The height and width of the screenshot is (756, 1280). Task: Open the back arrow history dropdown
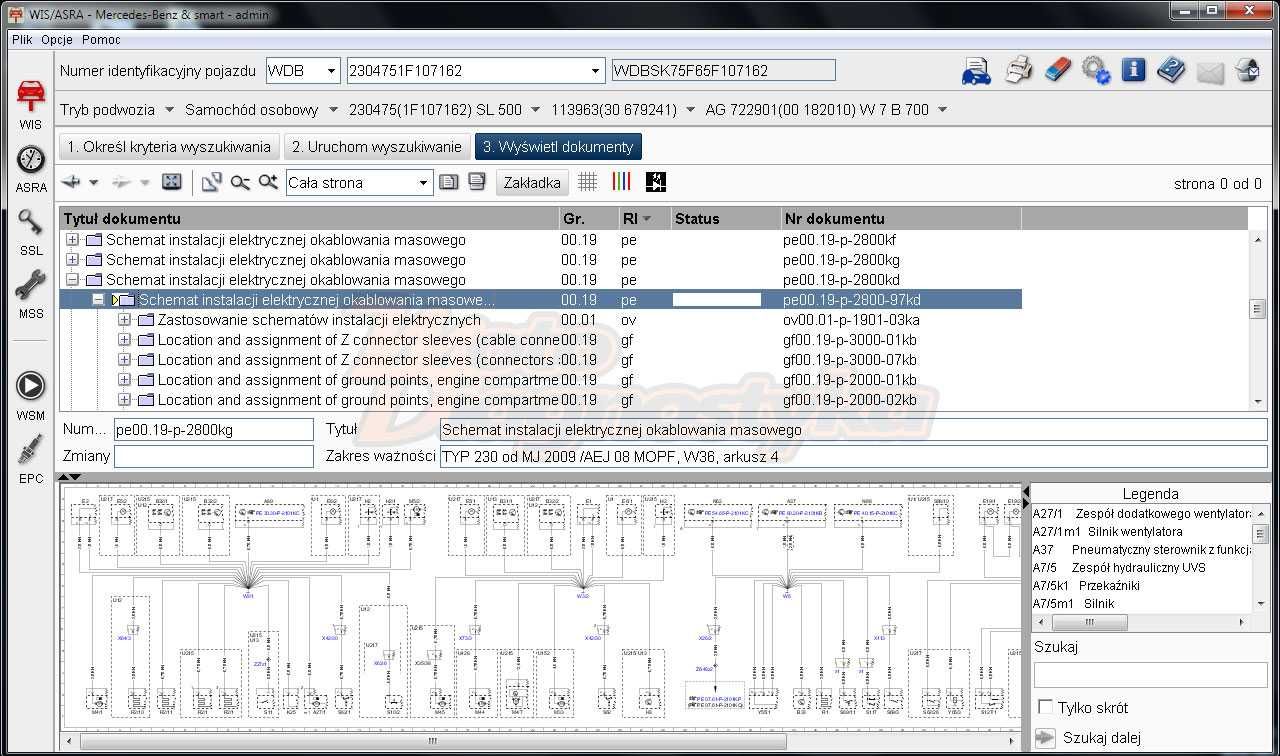[94, 182]
